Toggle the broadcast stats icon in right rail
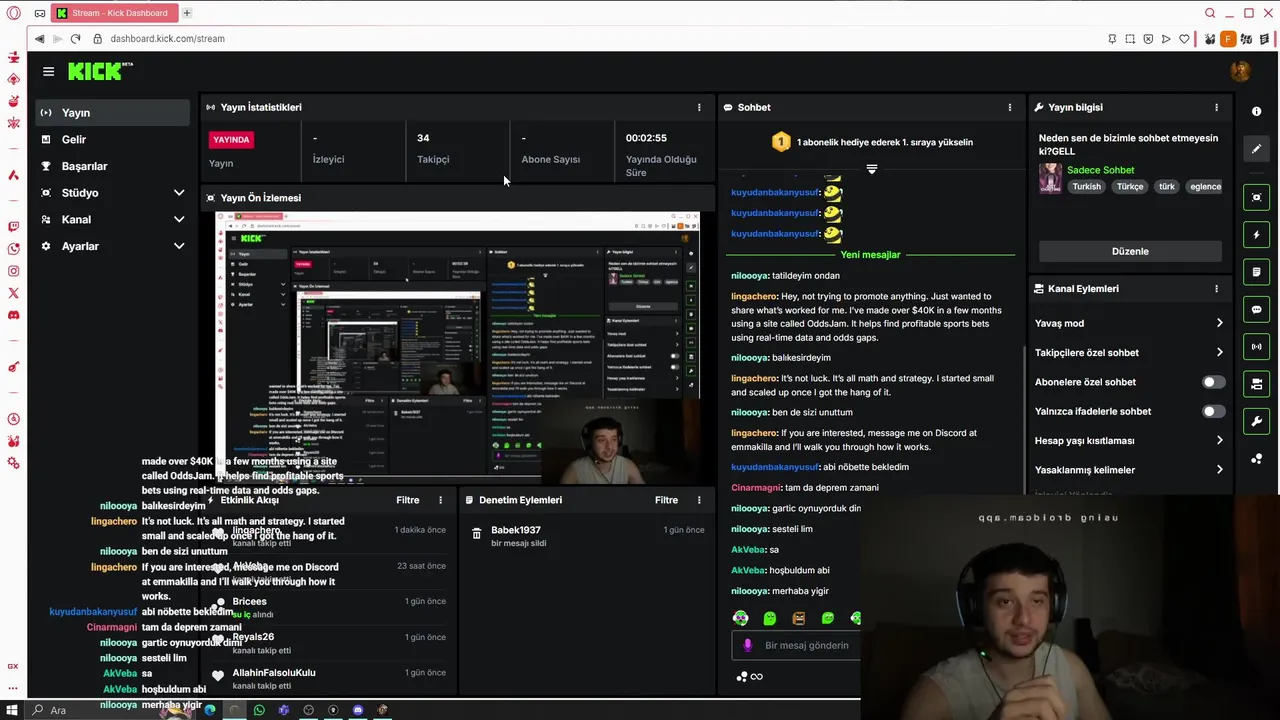The width and height of the screenshot is (1280, 720). coord(1257,347)
